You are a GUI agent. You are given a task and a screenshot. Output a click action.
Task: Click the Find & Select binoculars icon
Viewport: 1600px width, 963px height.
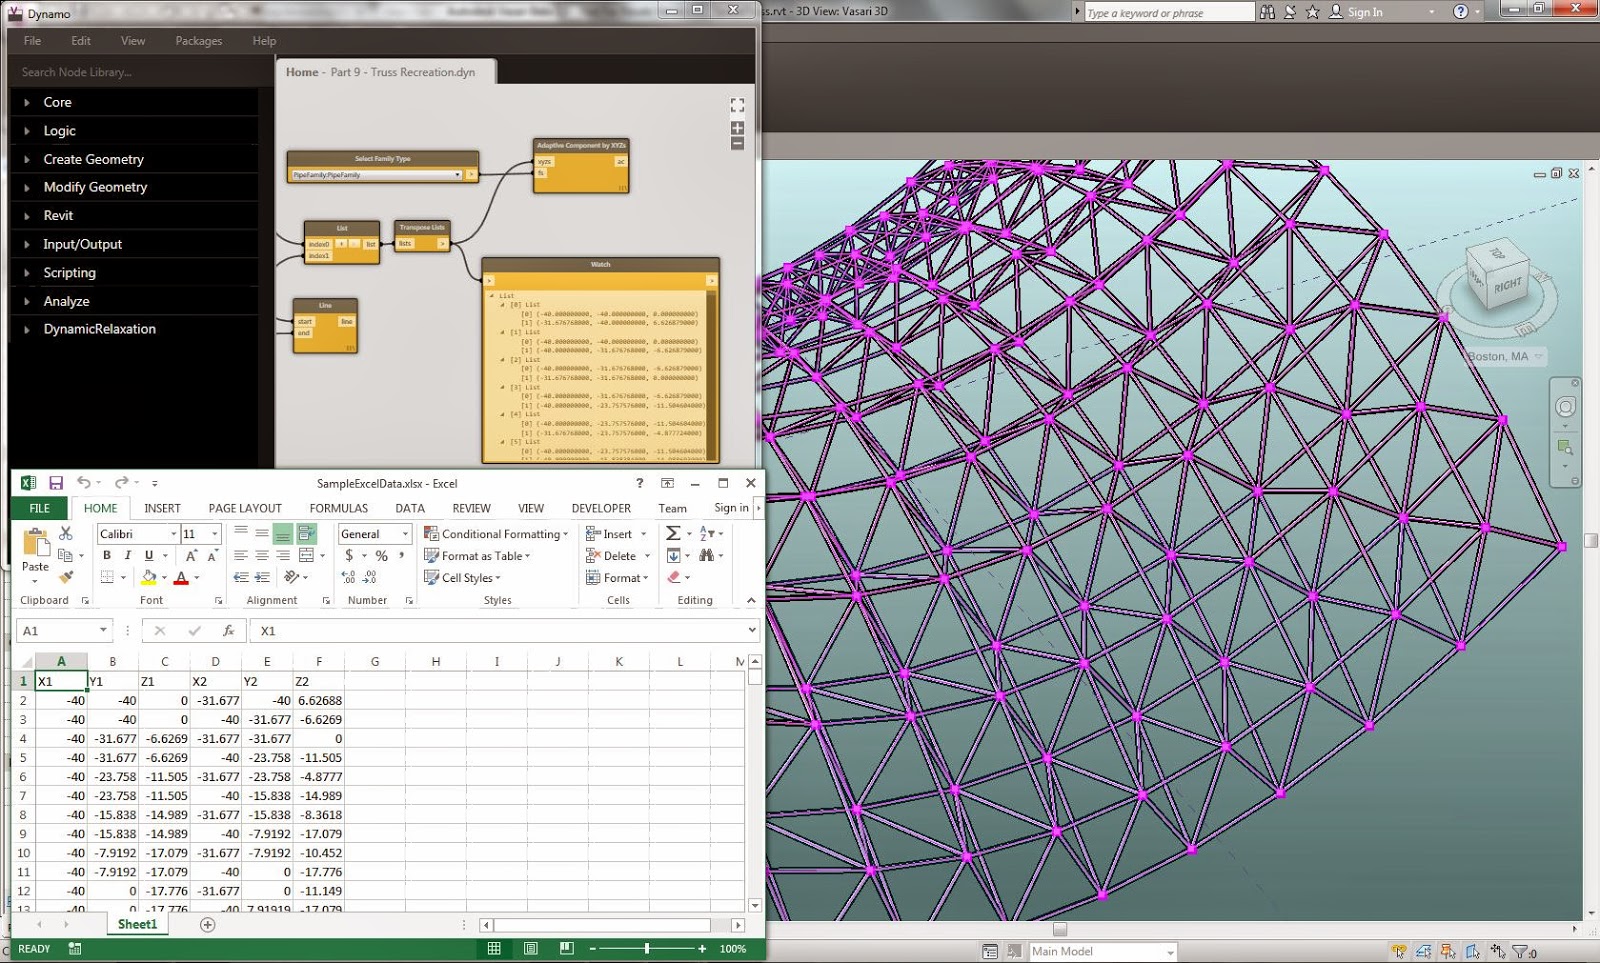[x=707, y=555]
